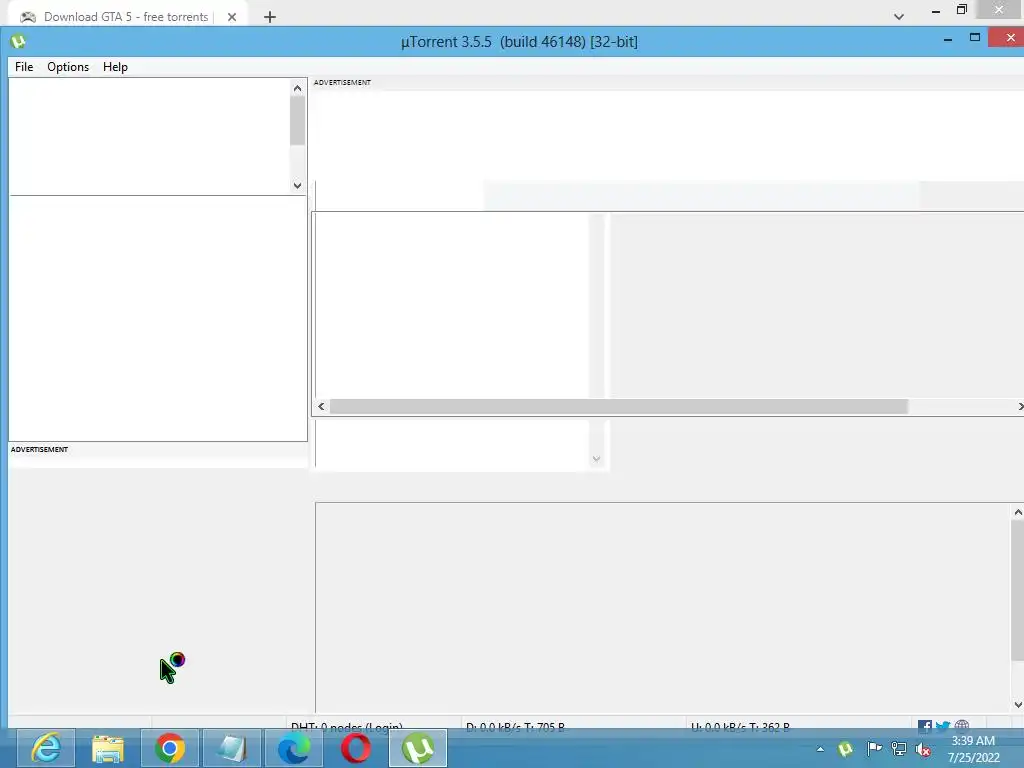Click the bottom-right pane vertical scrollbar thumb
Viewport: 1024px width, 768px height.
(1017, 590)
